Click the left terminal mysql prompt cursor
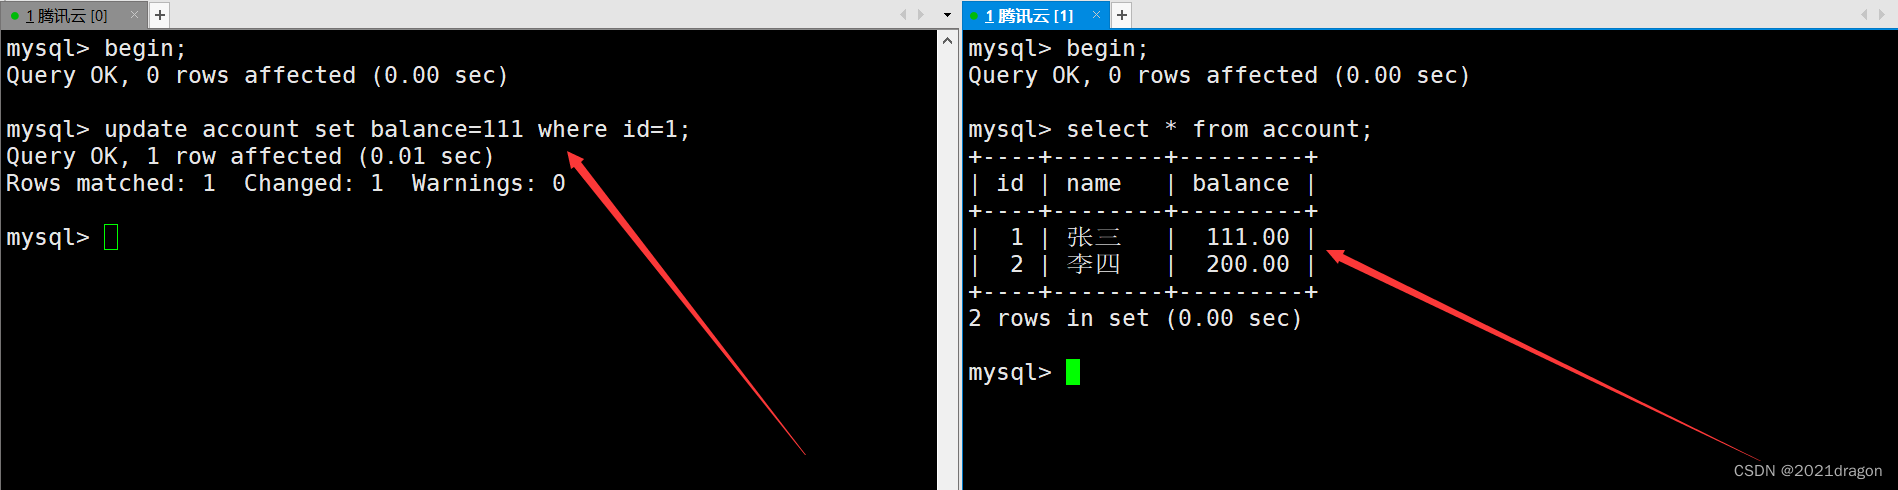This screenshot has height=490, width=1898. pos(111,237)
